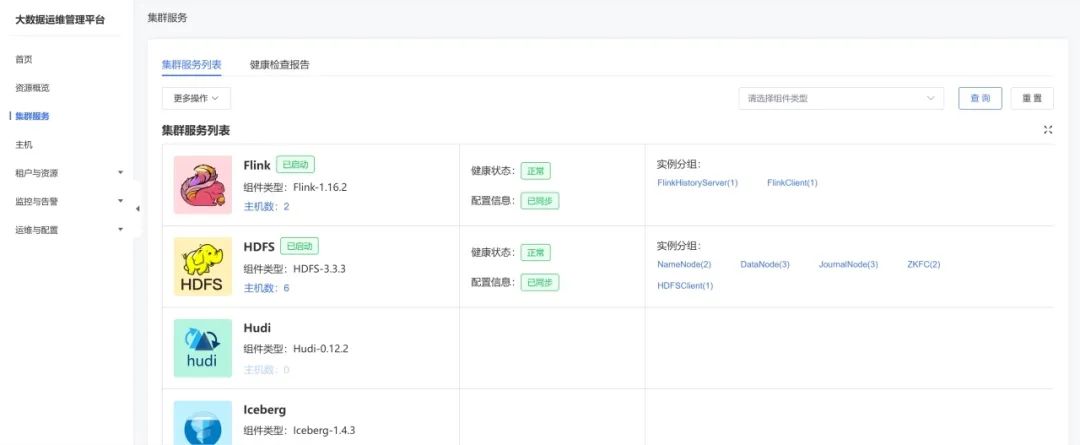Collapse the sidebar with the arrow handle
The width and height of the screenshot is (1080, 445).
[x=137, y=208]
